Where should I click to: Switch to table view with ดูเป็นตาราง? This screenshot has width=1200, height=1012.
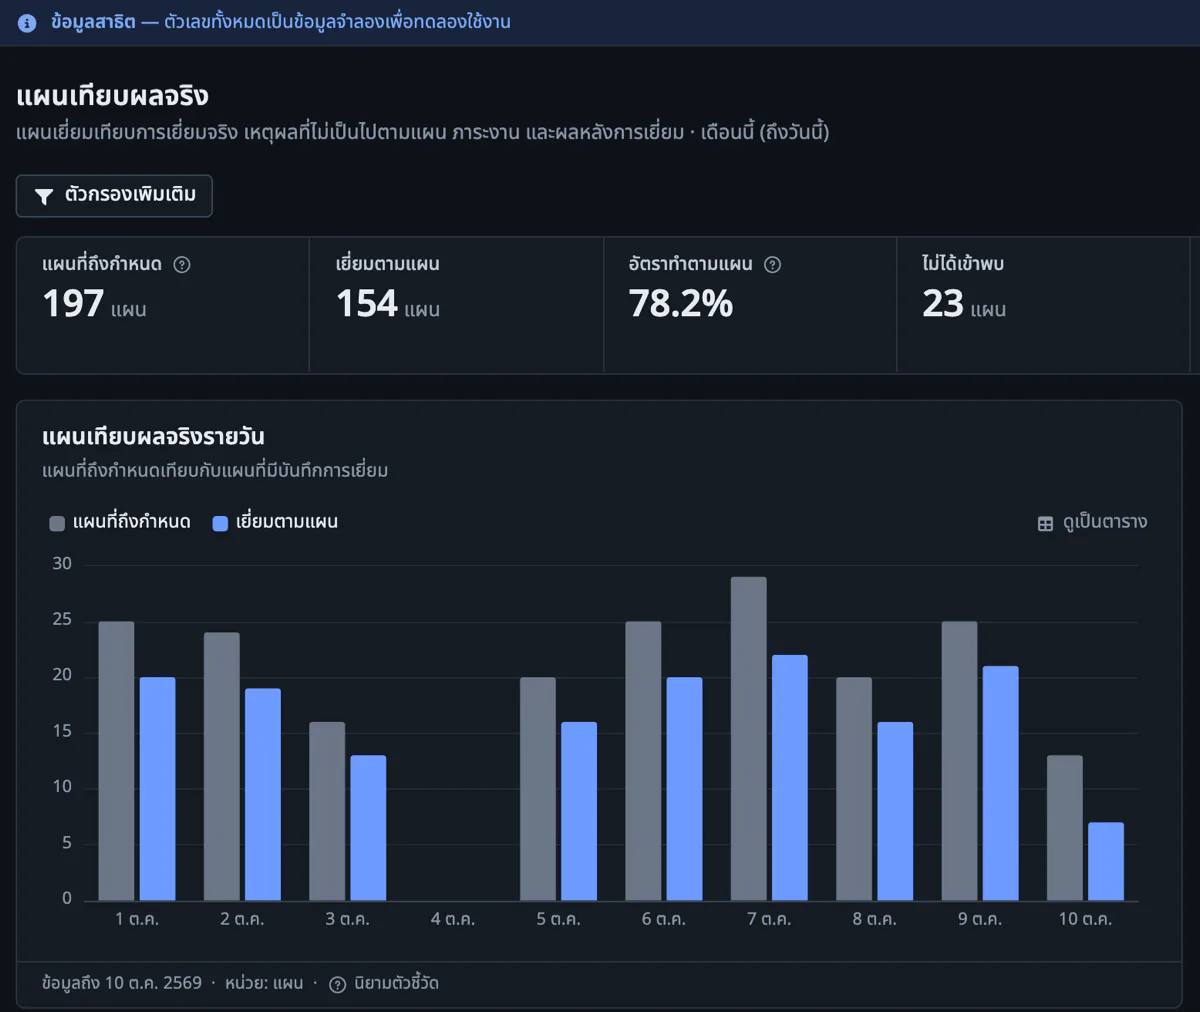pos(1092,523)
